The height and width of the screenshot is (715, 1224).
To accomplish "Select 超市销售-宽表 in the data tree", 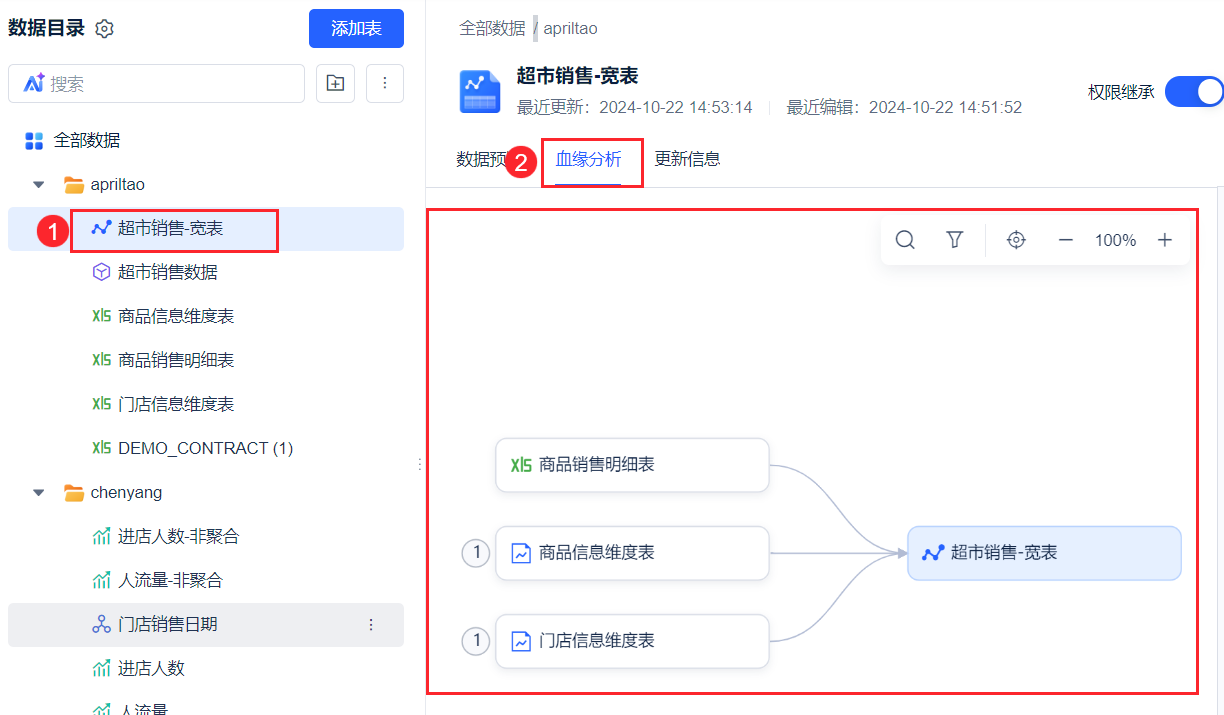I will tap(206, 229).
